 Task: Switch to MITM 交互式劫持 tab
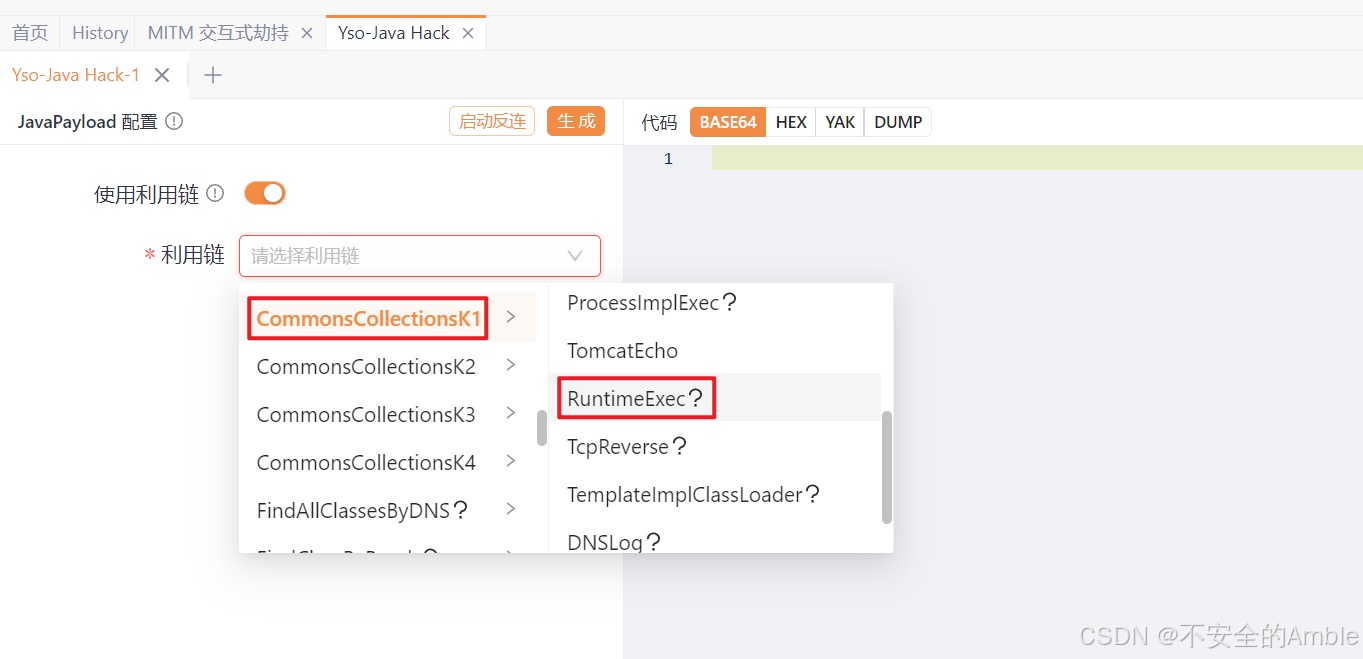tap(218, 33)
